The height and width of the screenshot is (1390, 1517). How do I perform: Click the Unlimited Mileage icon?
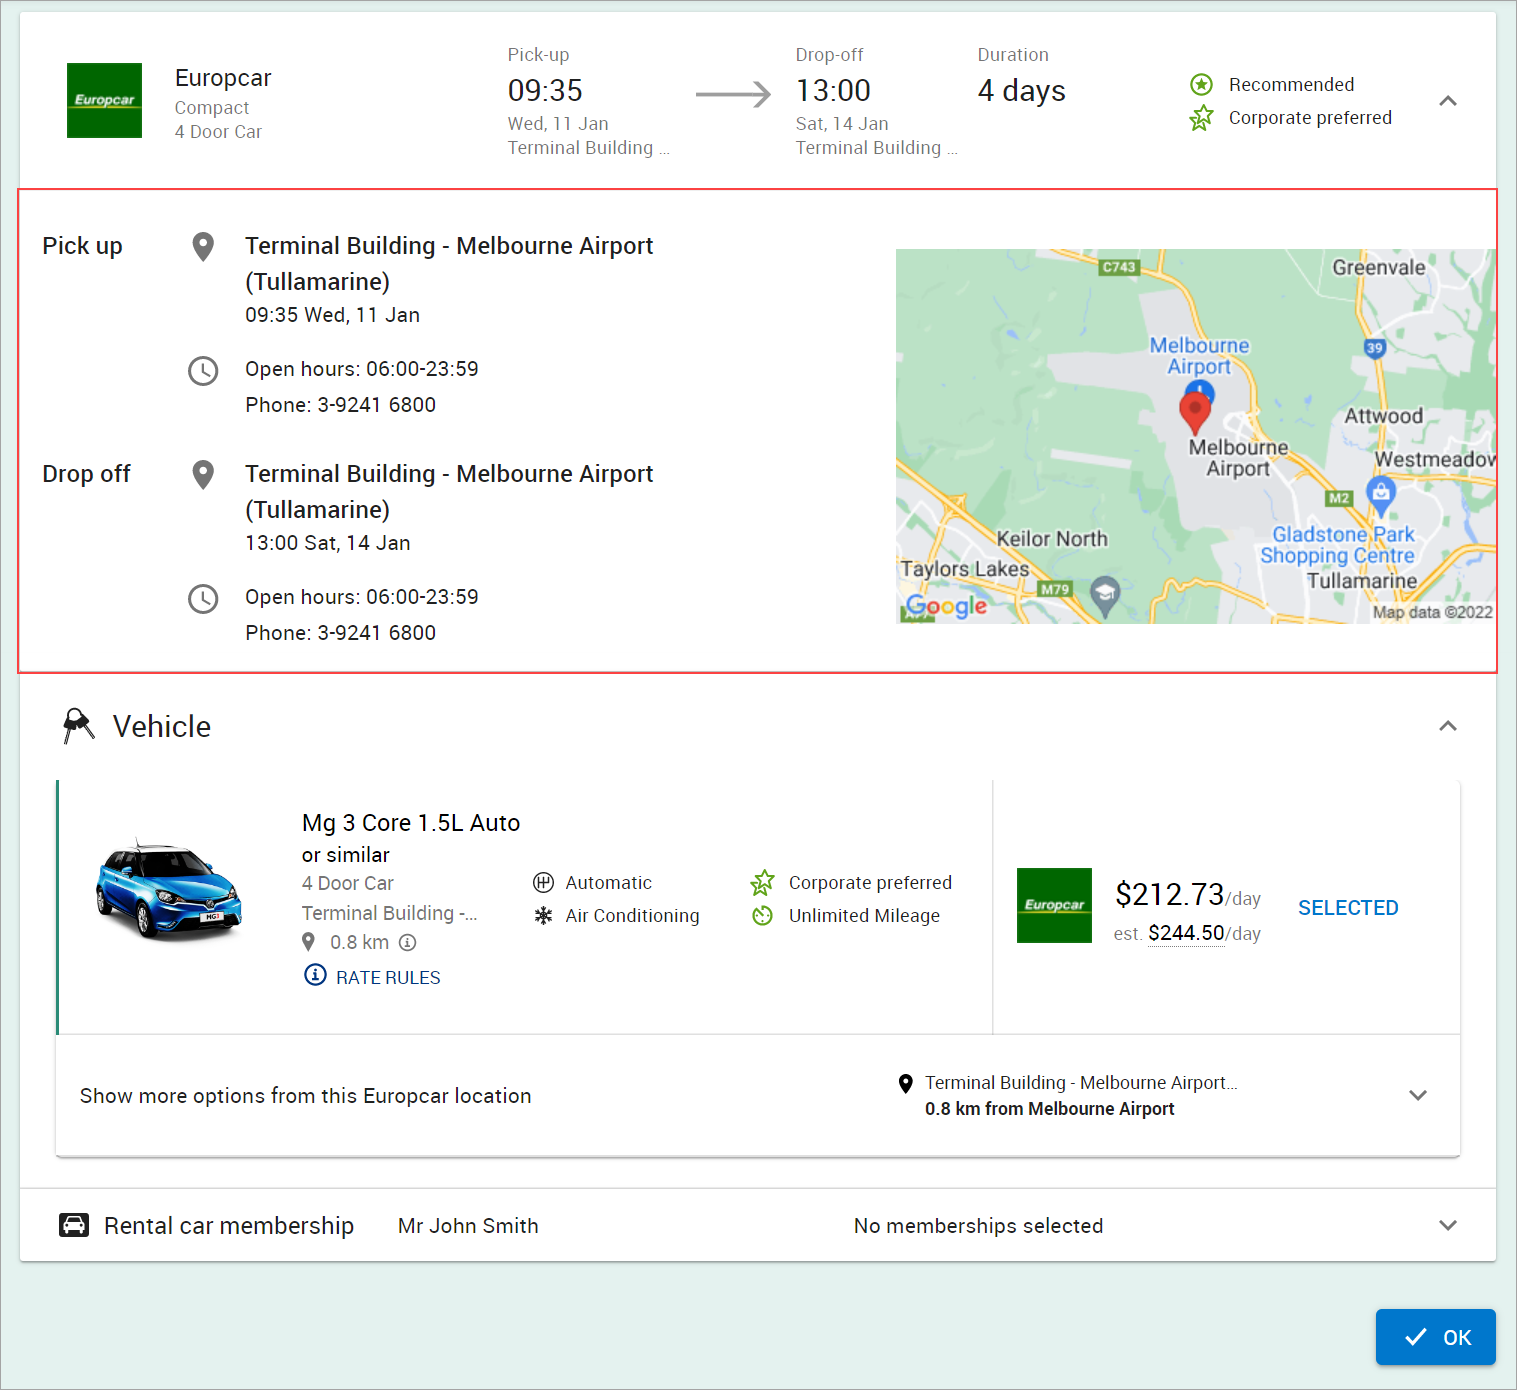[x=762, y=915]
